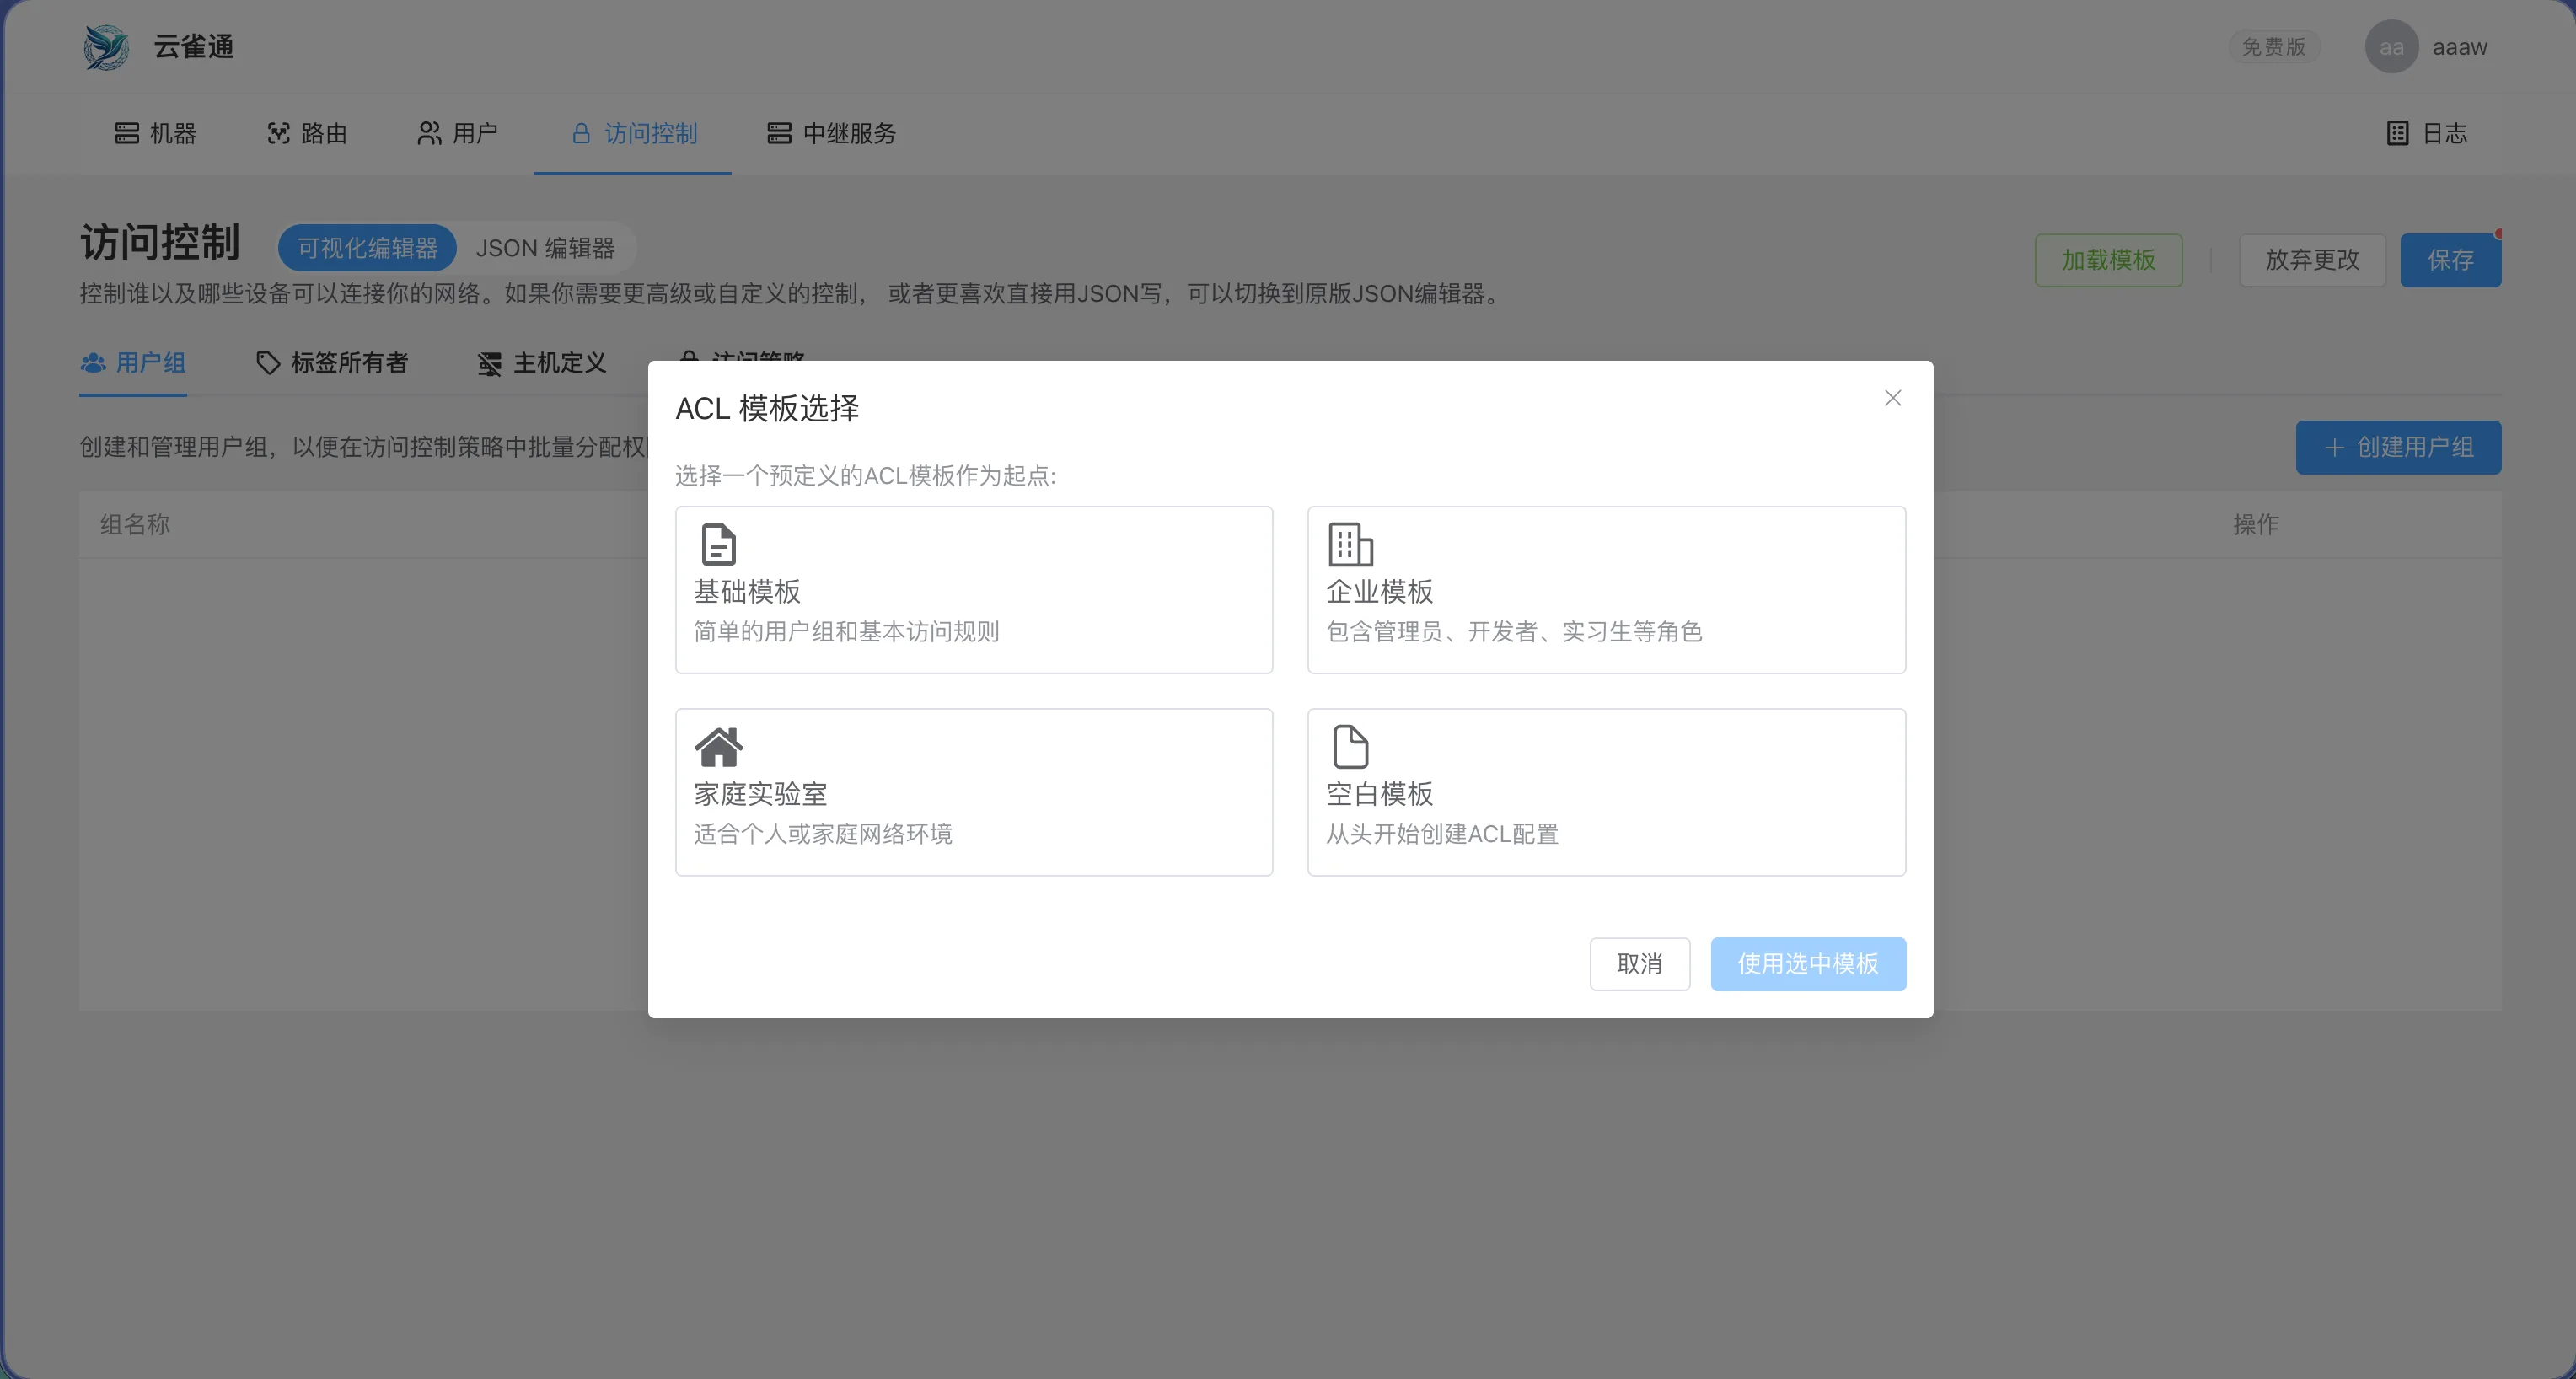Click the 保存 button
The width and height of the screenshot is (2576, 1379).
coord(2450,260)
